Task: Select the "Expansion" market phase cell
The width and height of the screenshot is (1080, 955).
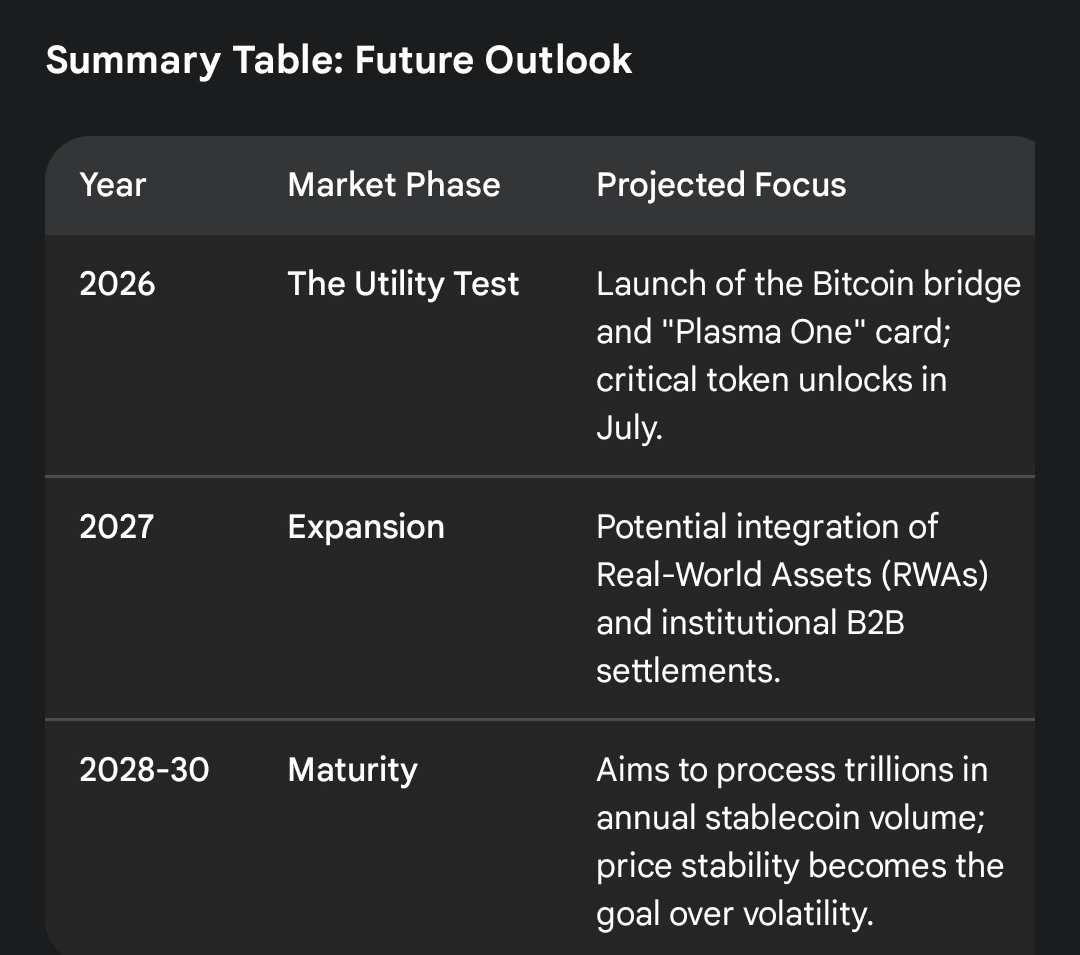Action: [366, 527]
